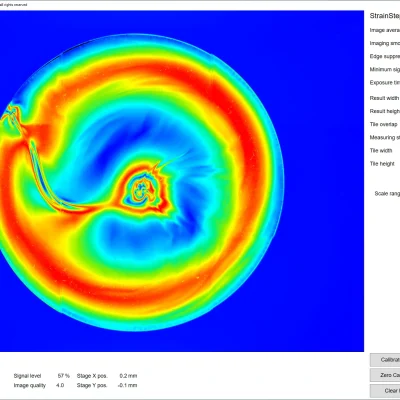The image size is (400, 400).
Task: Click the Scale range label
Action: click(387, 194)
